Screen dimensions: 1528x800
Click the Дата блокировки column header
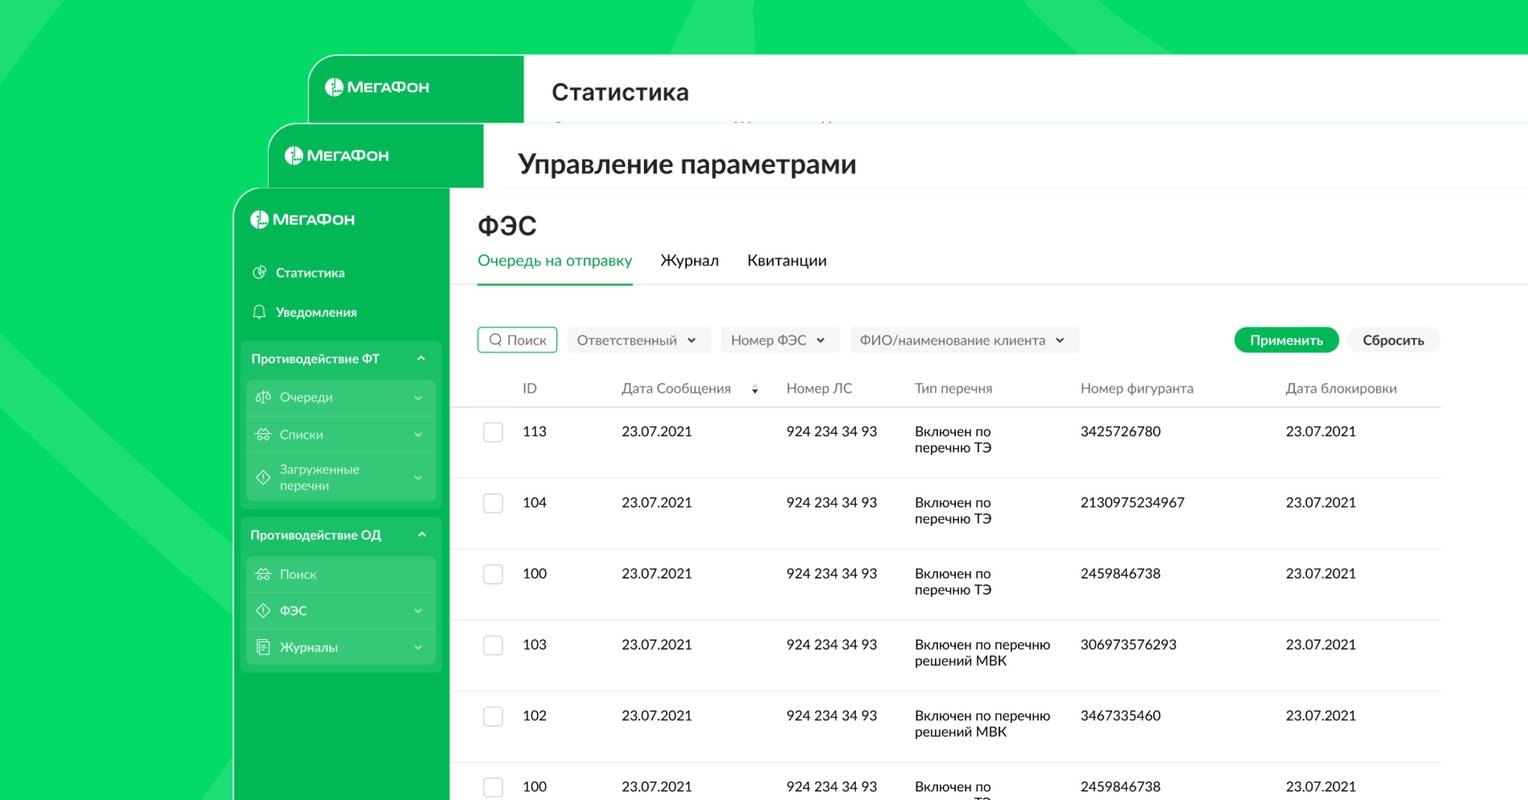coord(1341,389)
